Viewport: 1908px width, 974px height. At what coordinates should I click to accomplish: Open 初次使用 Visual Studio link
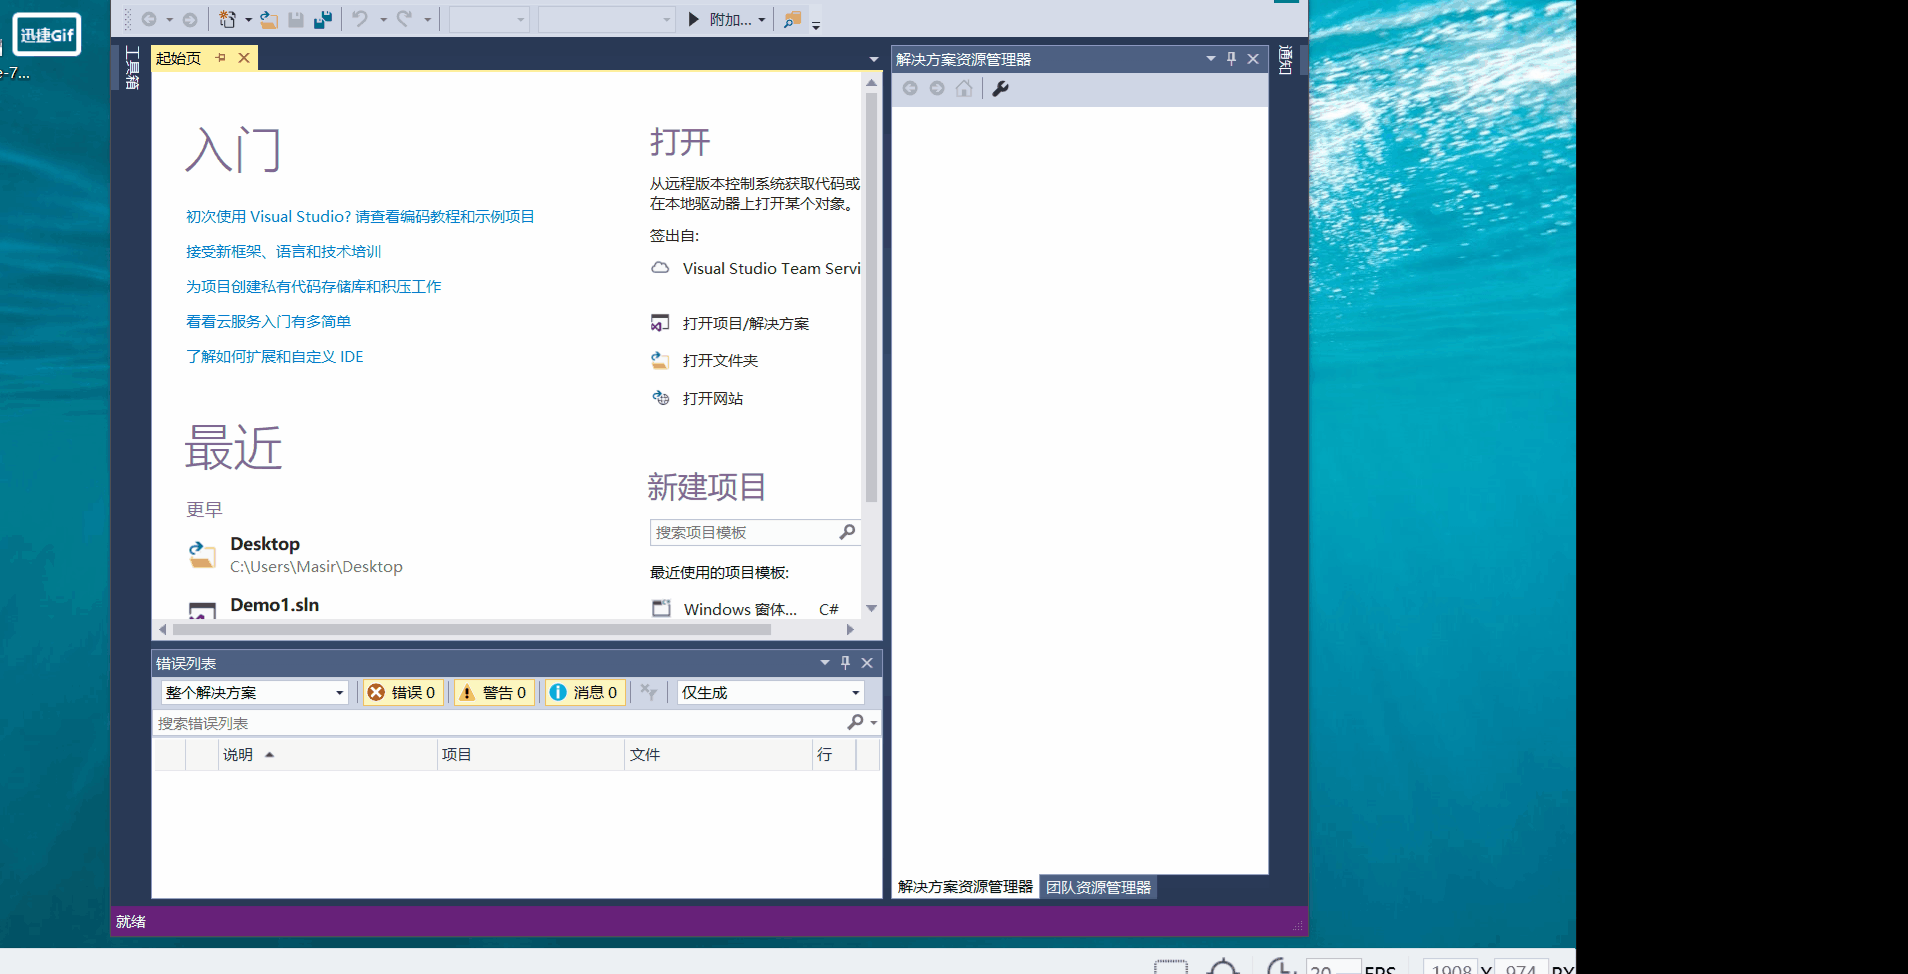click(360, 216)
